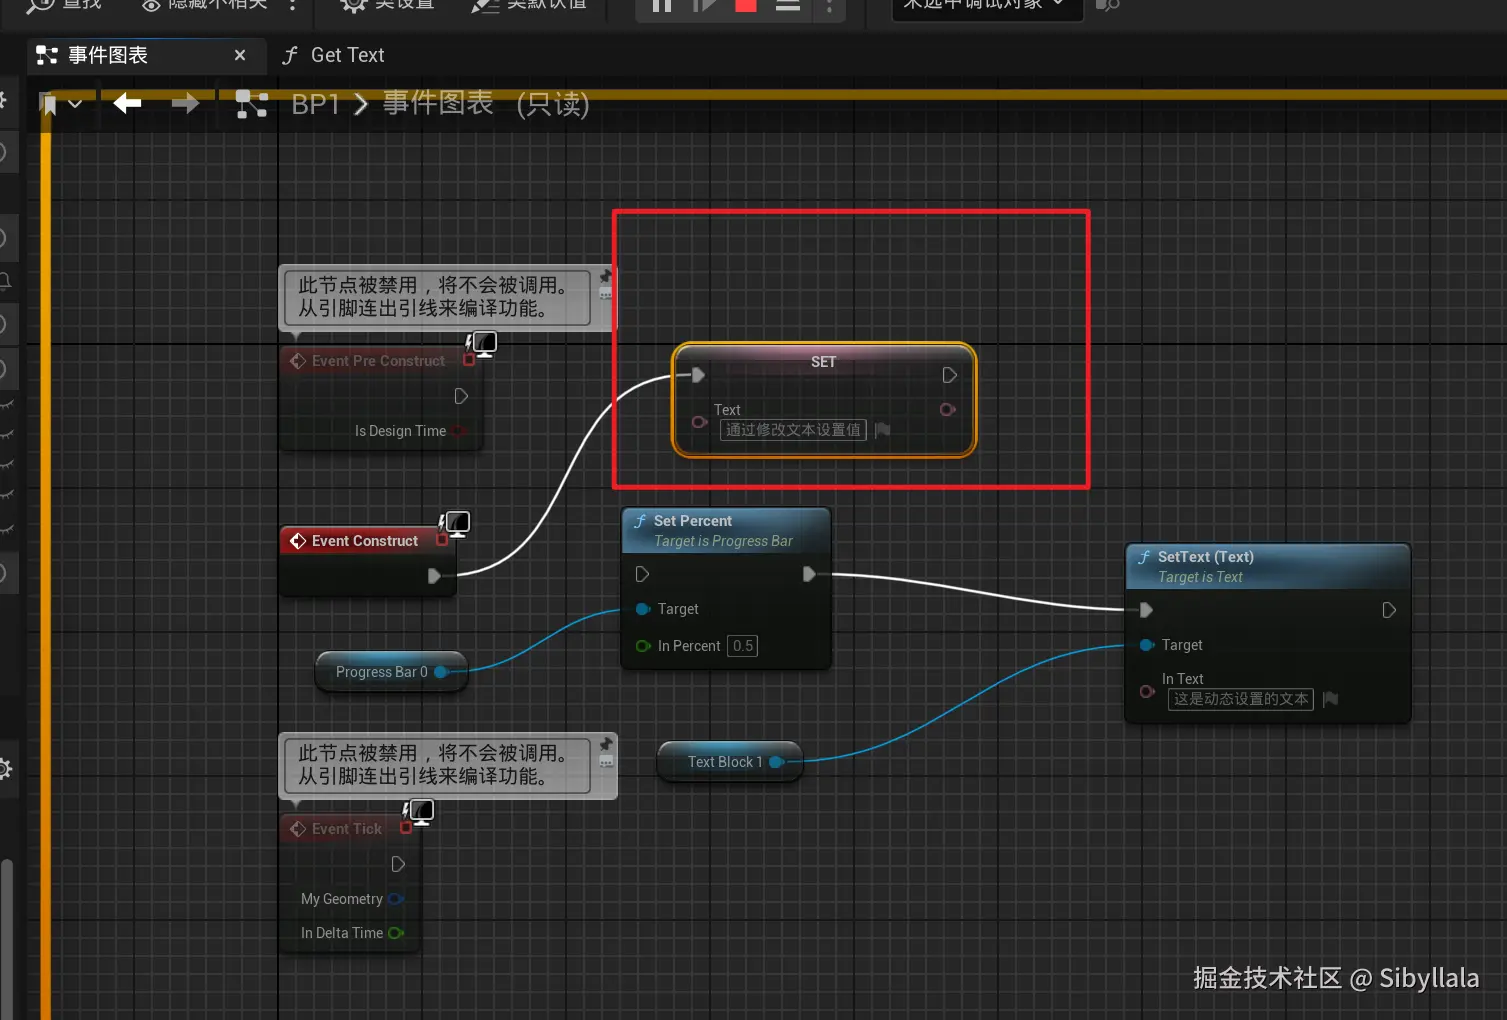The width and height of the screenshot is (1507, 1020).
Task: Click Event Pre Construct exec output pin
Action: coord(461,396)
